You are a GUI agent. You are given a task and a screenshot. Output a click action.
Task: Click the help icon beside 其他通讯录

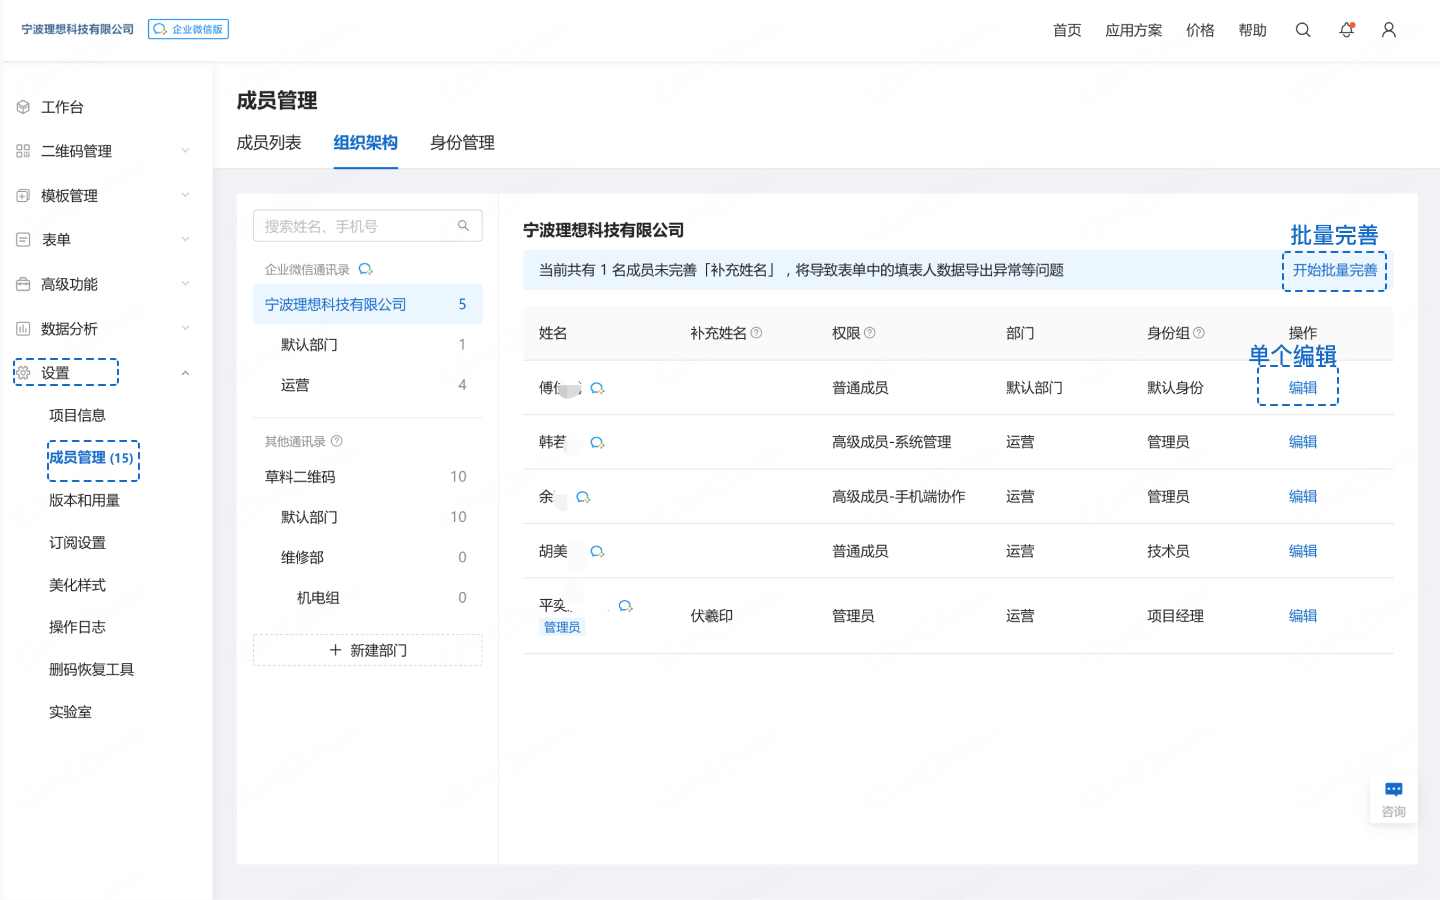(x=336, y=441)
